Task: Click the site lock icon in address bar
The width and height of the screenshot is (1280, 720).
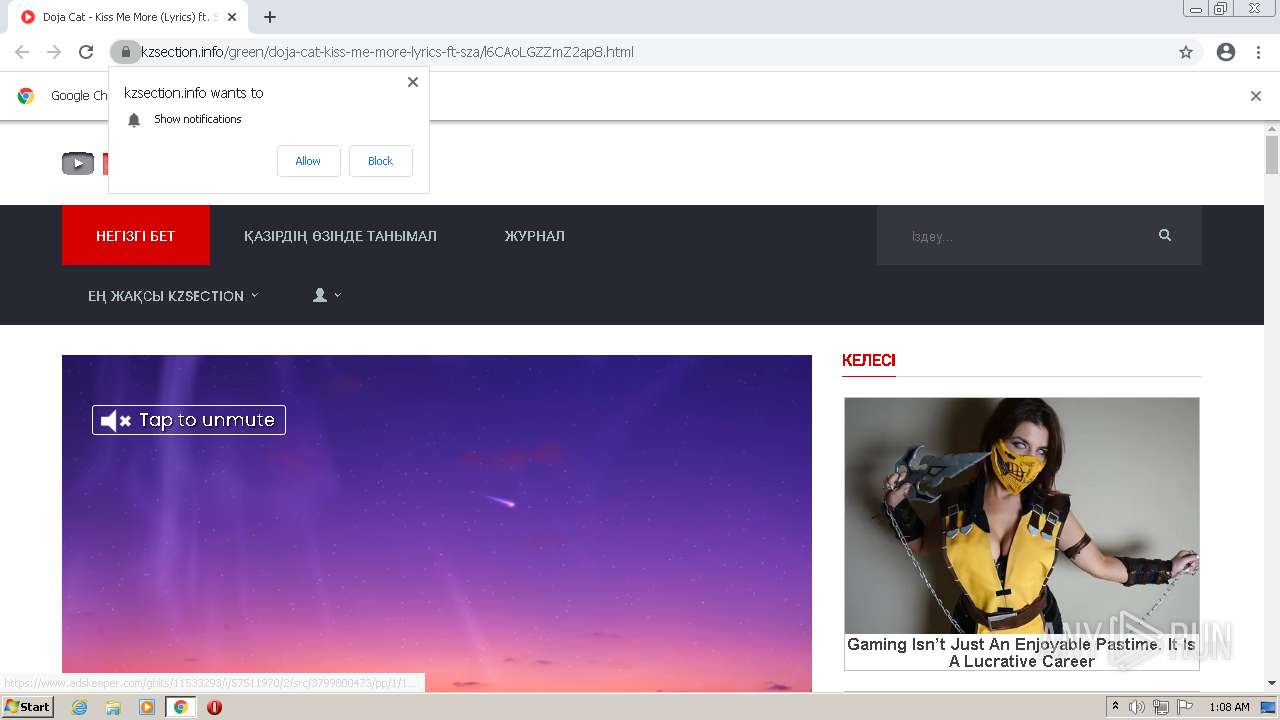Action: (x=125, y=52)
